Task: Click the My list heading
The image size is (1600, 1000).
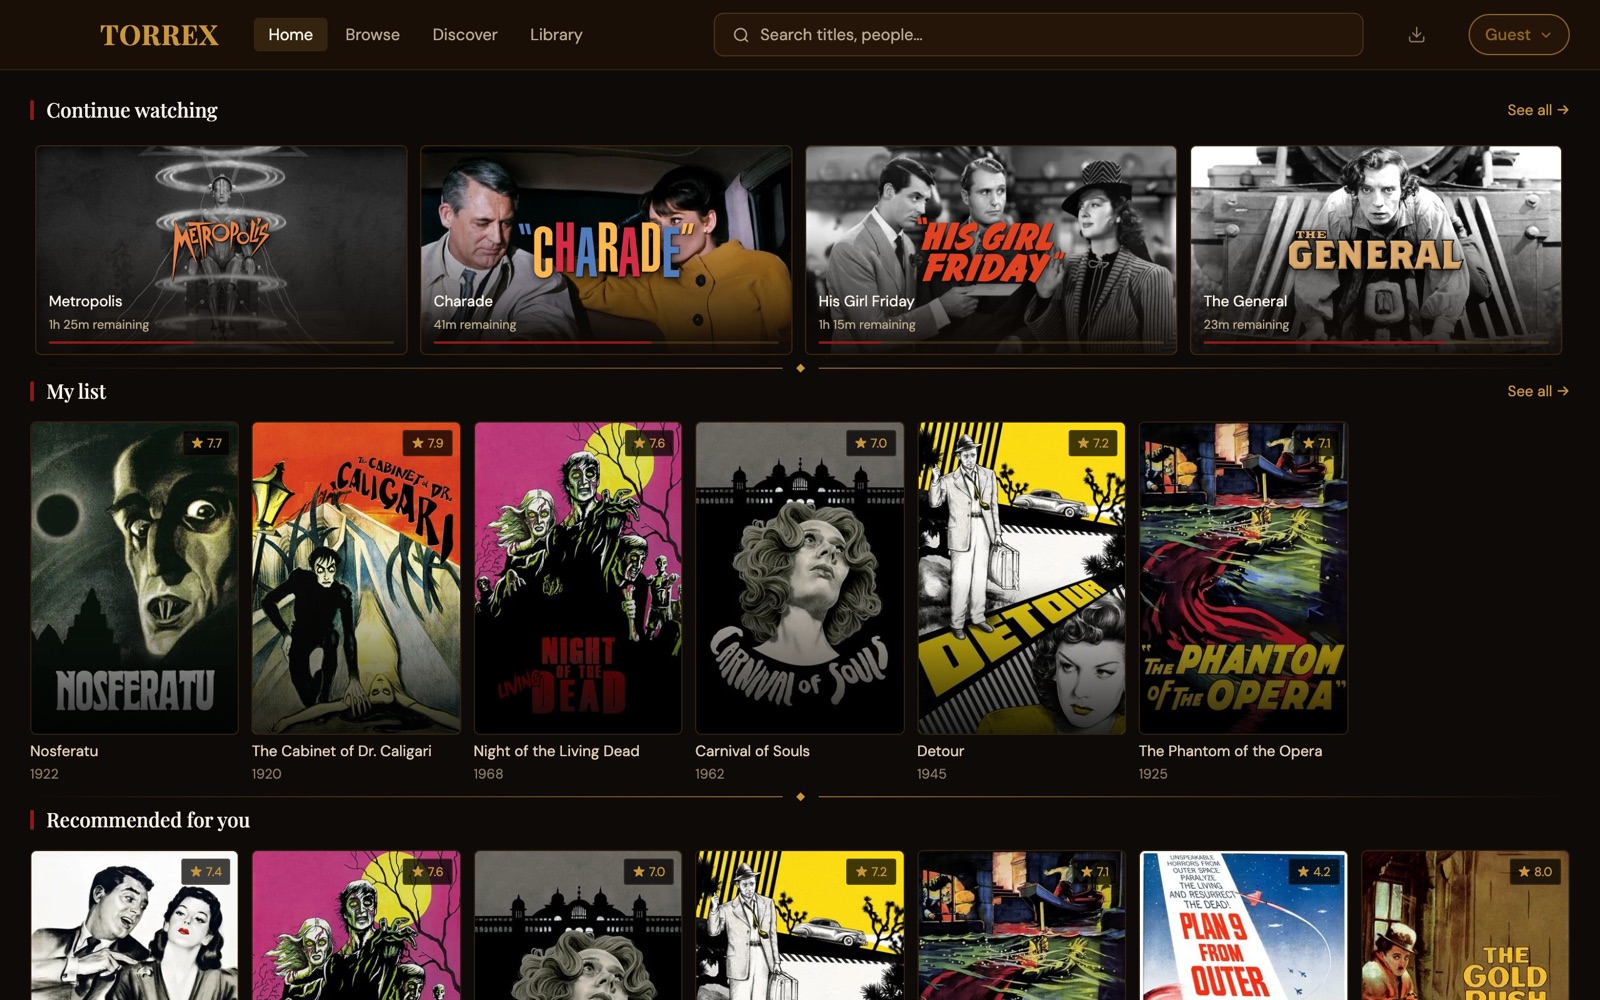Action: tap(76, 391)
